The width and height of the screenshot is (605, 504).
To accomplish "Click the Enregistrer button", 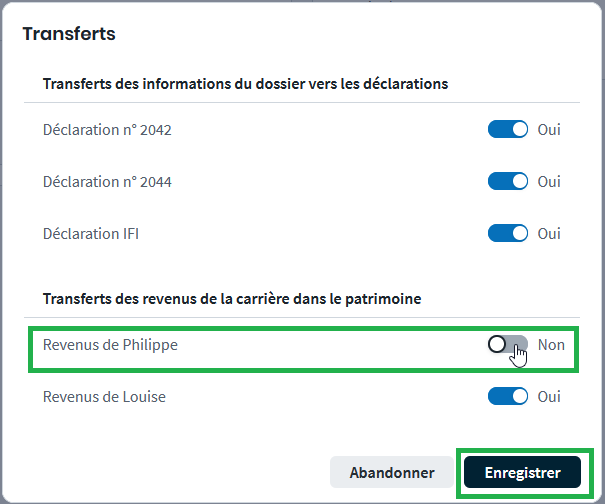I will click(x=522, y=473).
